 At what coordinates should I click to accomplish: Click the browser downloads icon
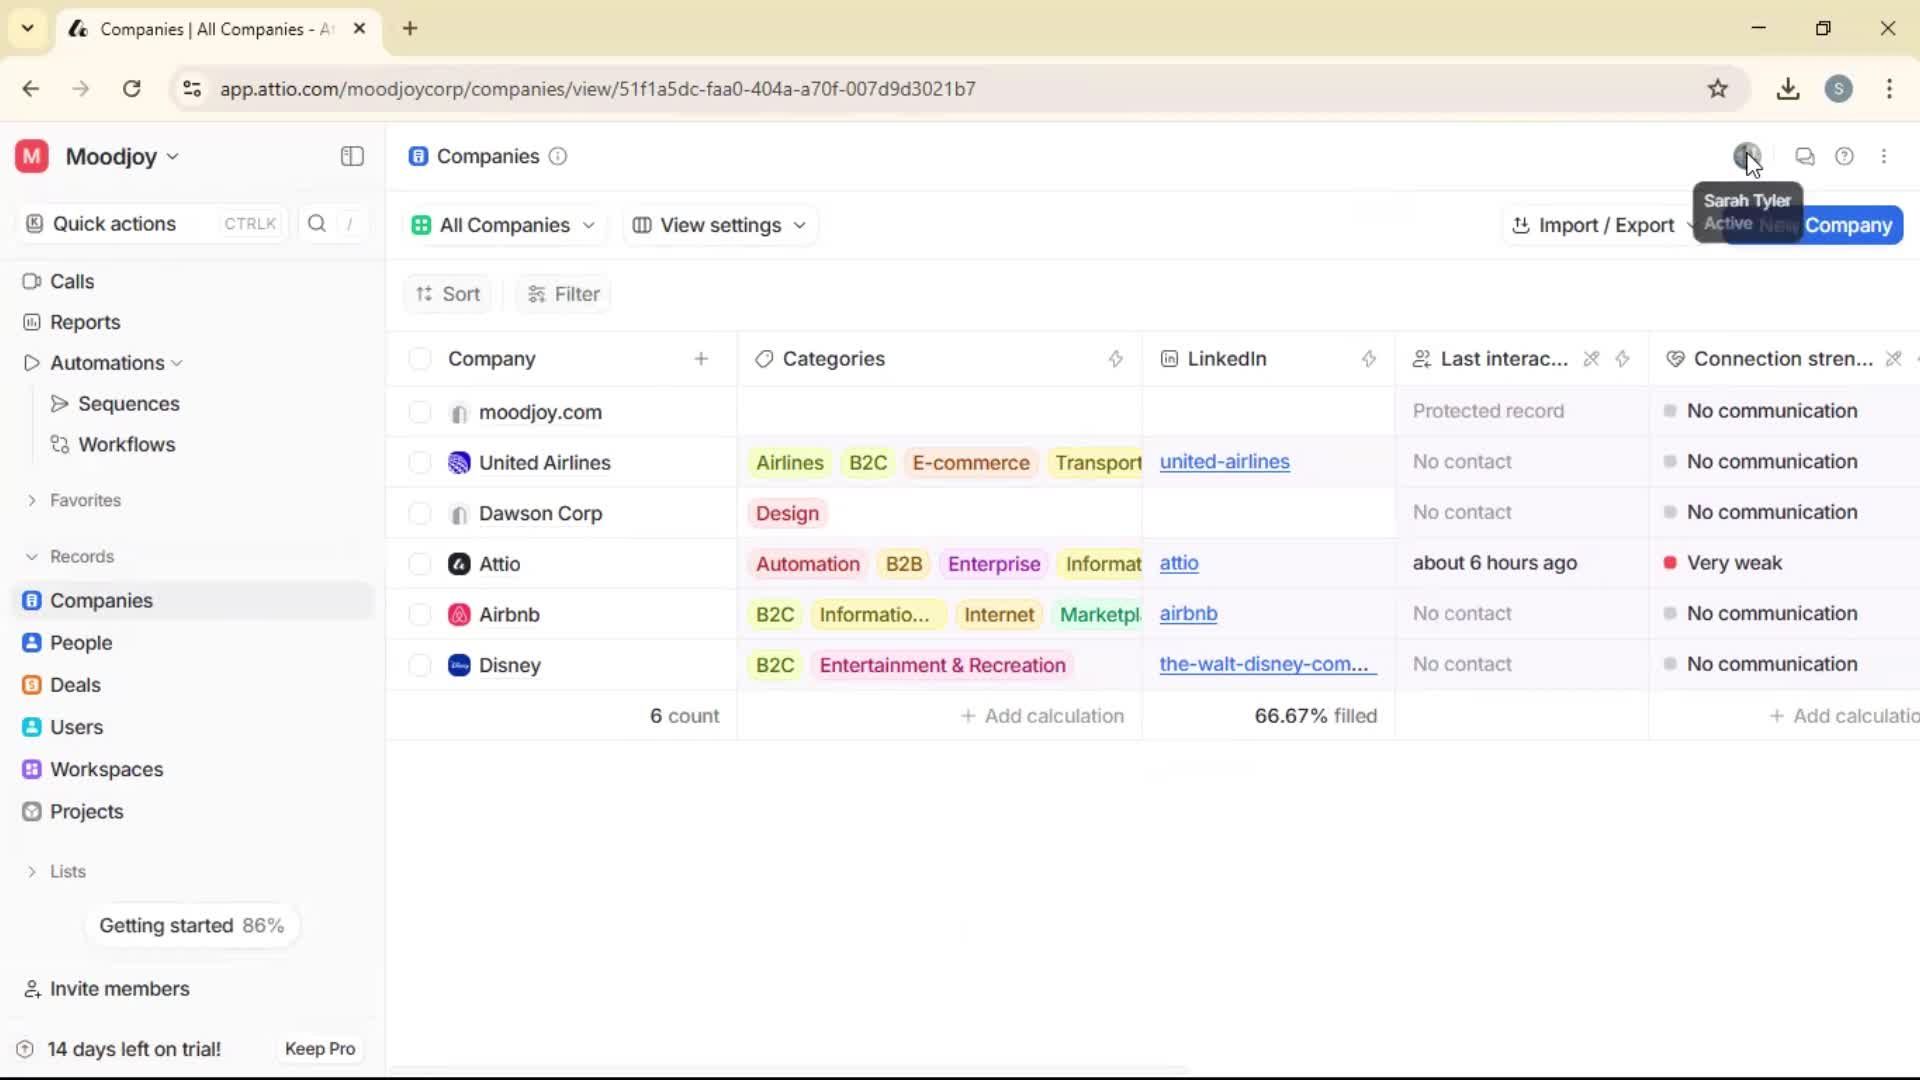pos(1788,88)
